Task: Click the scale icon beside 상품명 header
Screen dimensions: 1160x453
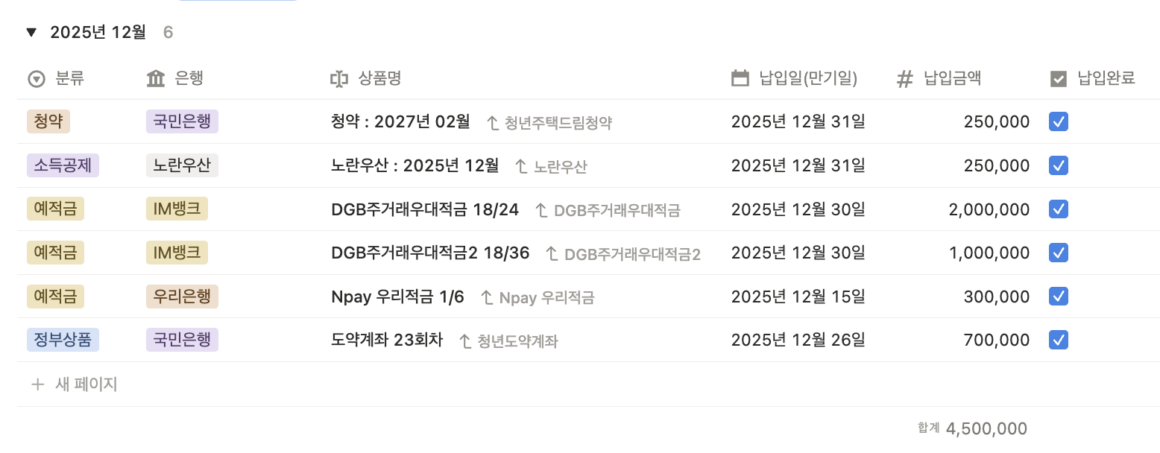Action: [x=340, y=79]
